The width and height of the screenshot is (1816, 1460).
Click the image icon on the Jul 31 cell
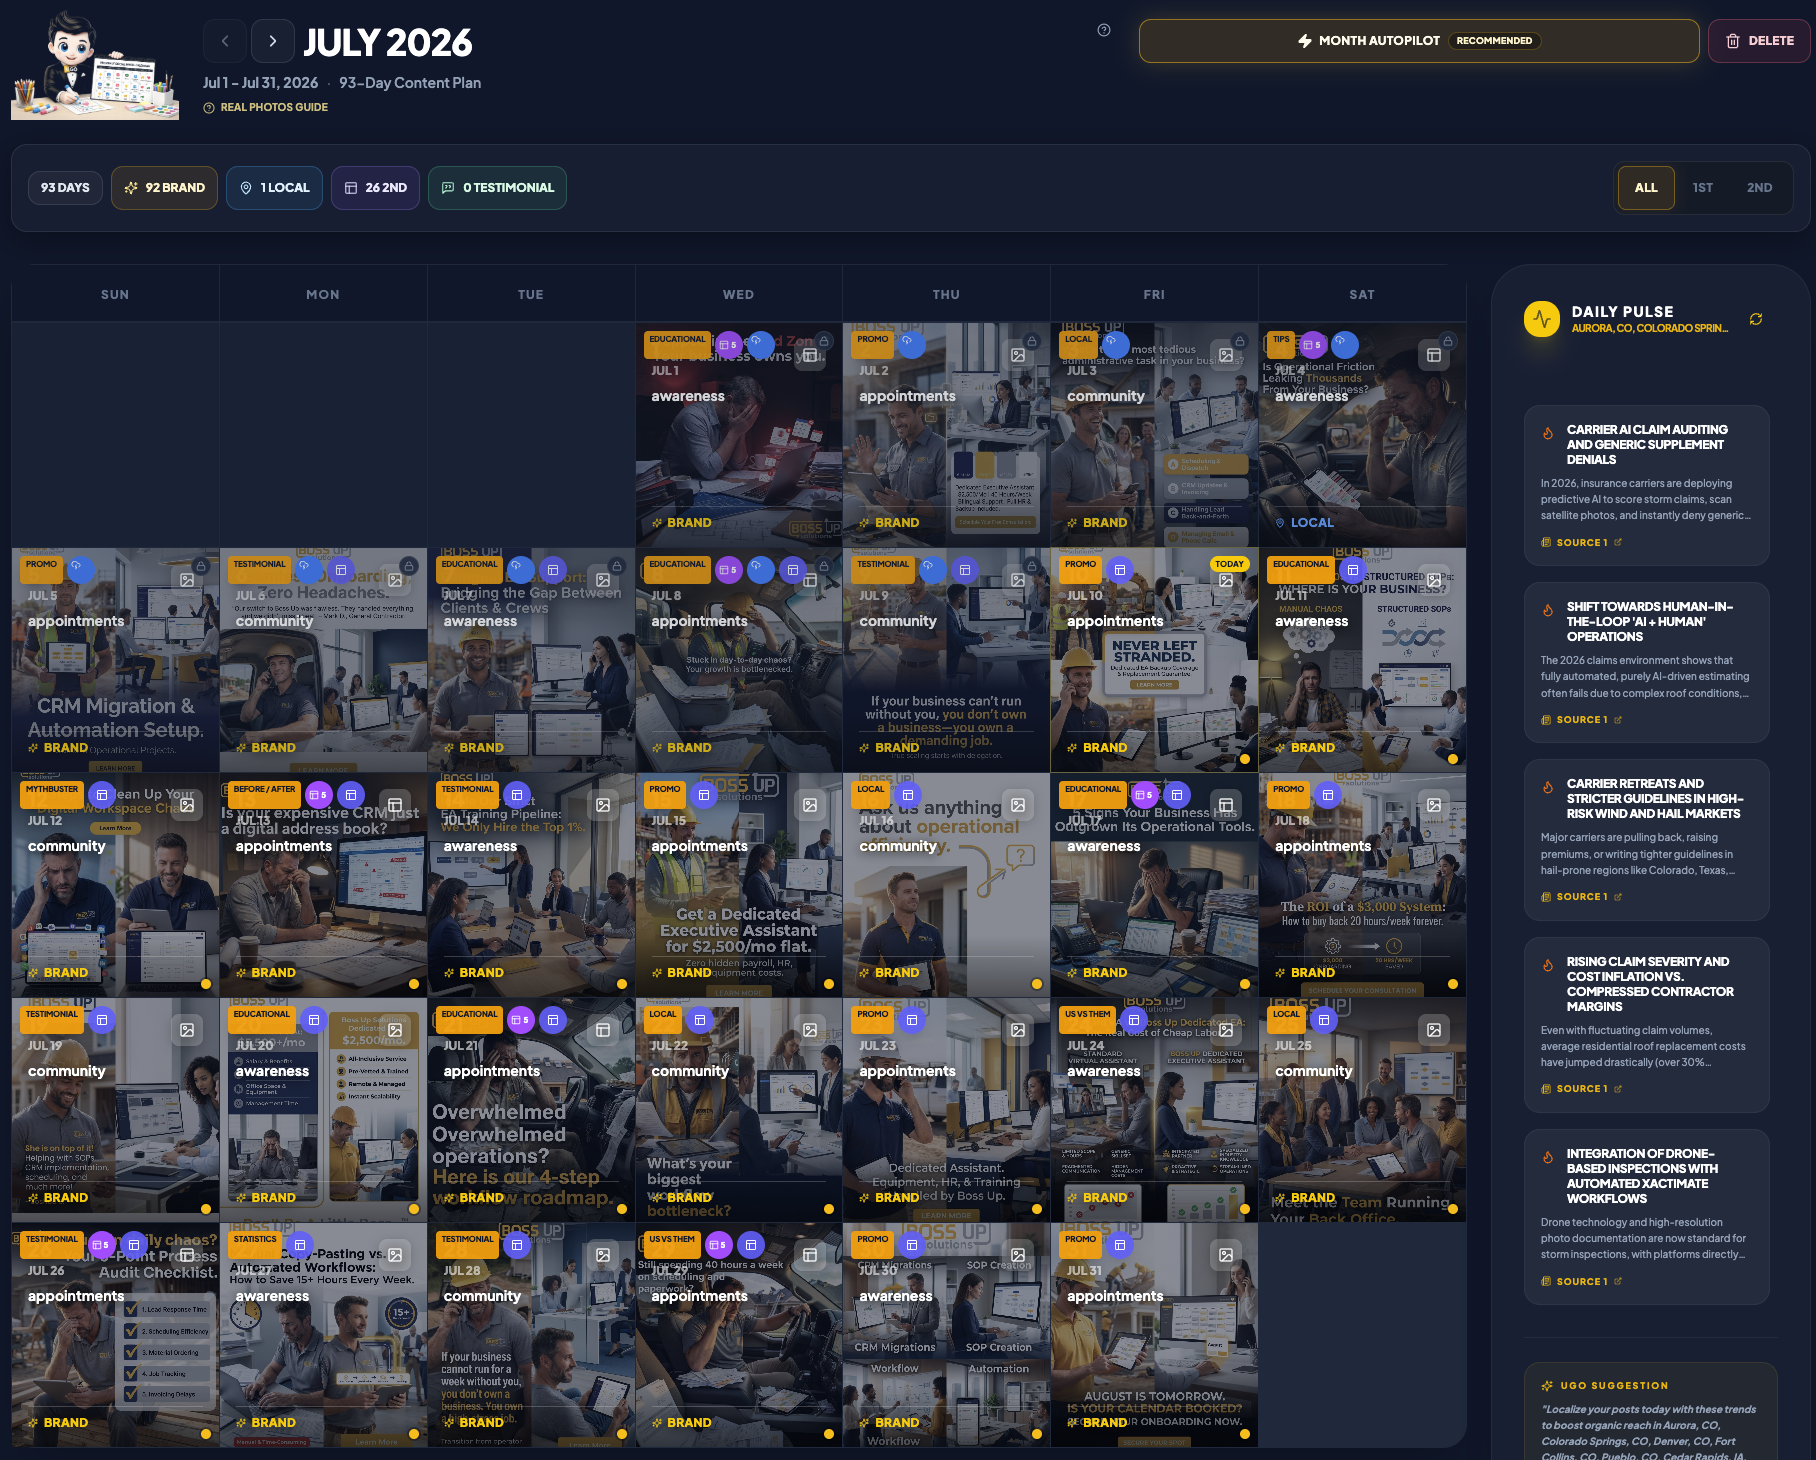1226,1255
